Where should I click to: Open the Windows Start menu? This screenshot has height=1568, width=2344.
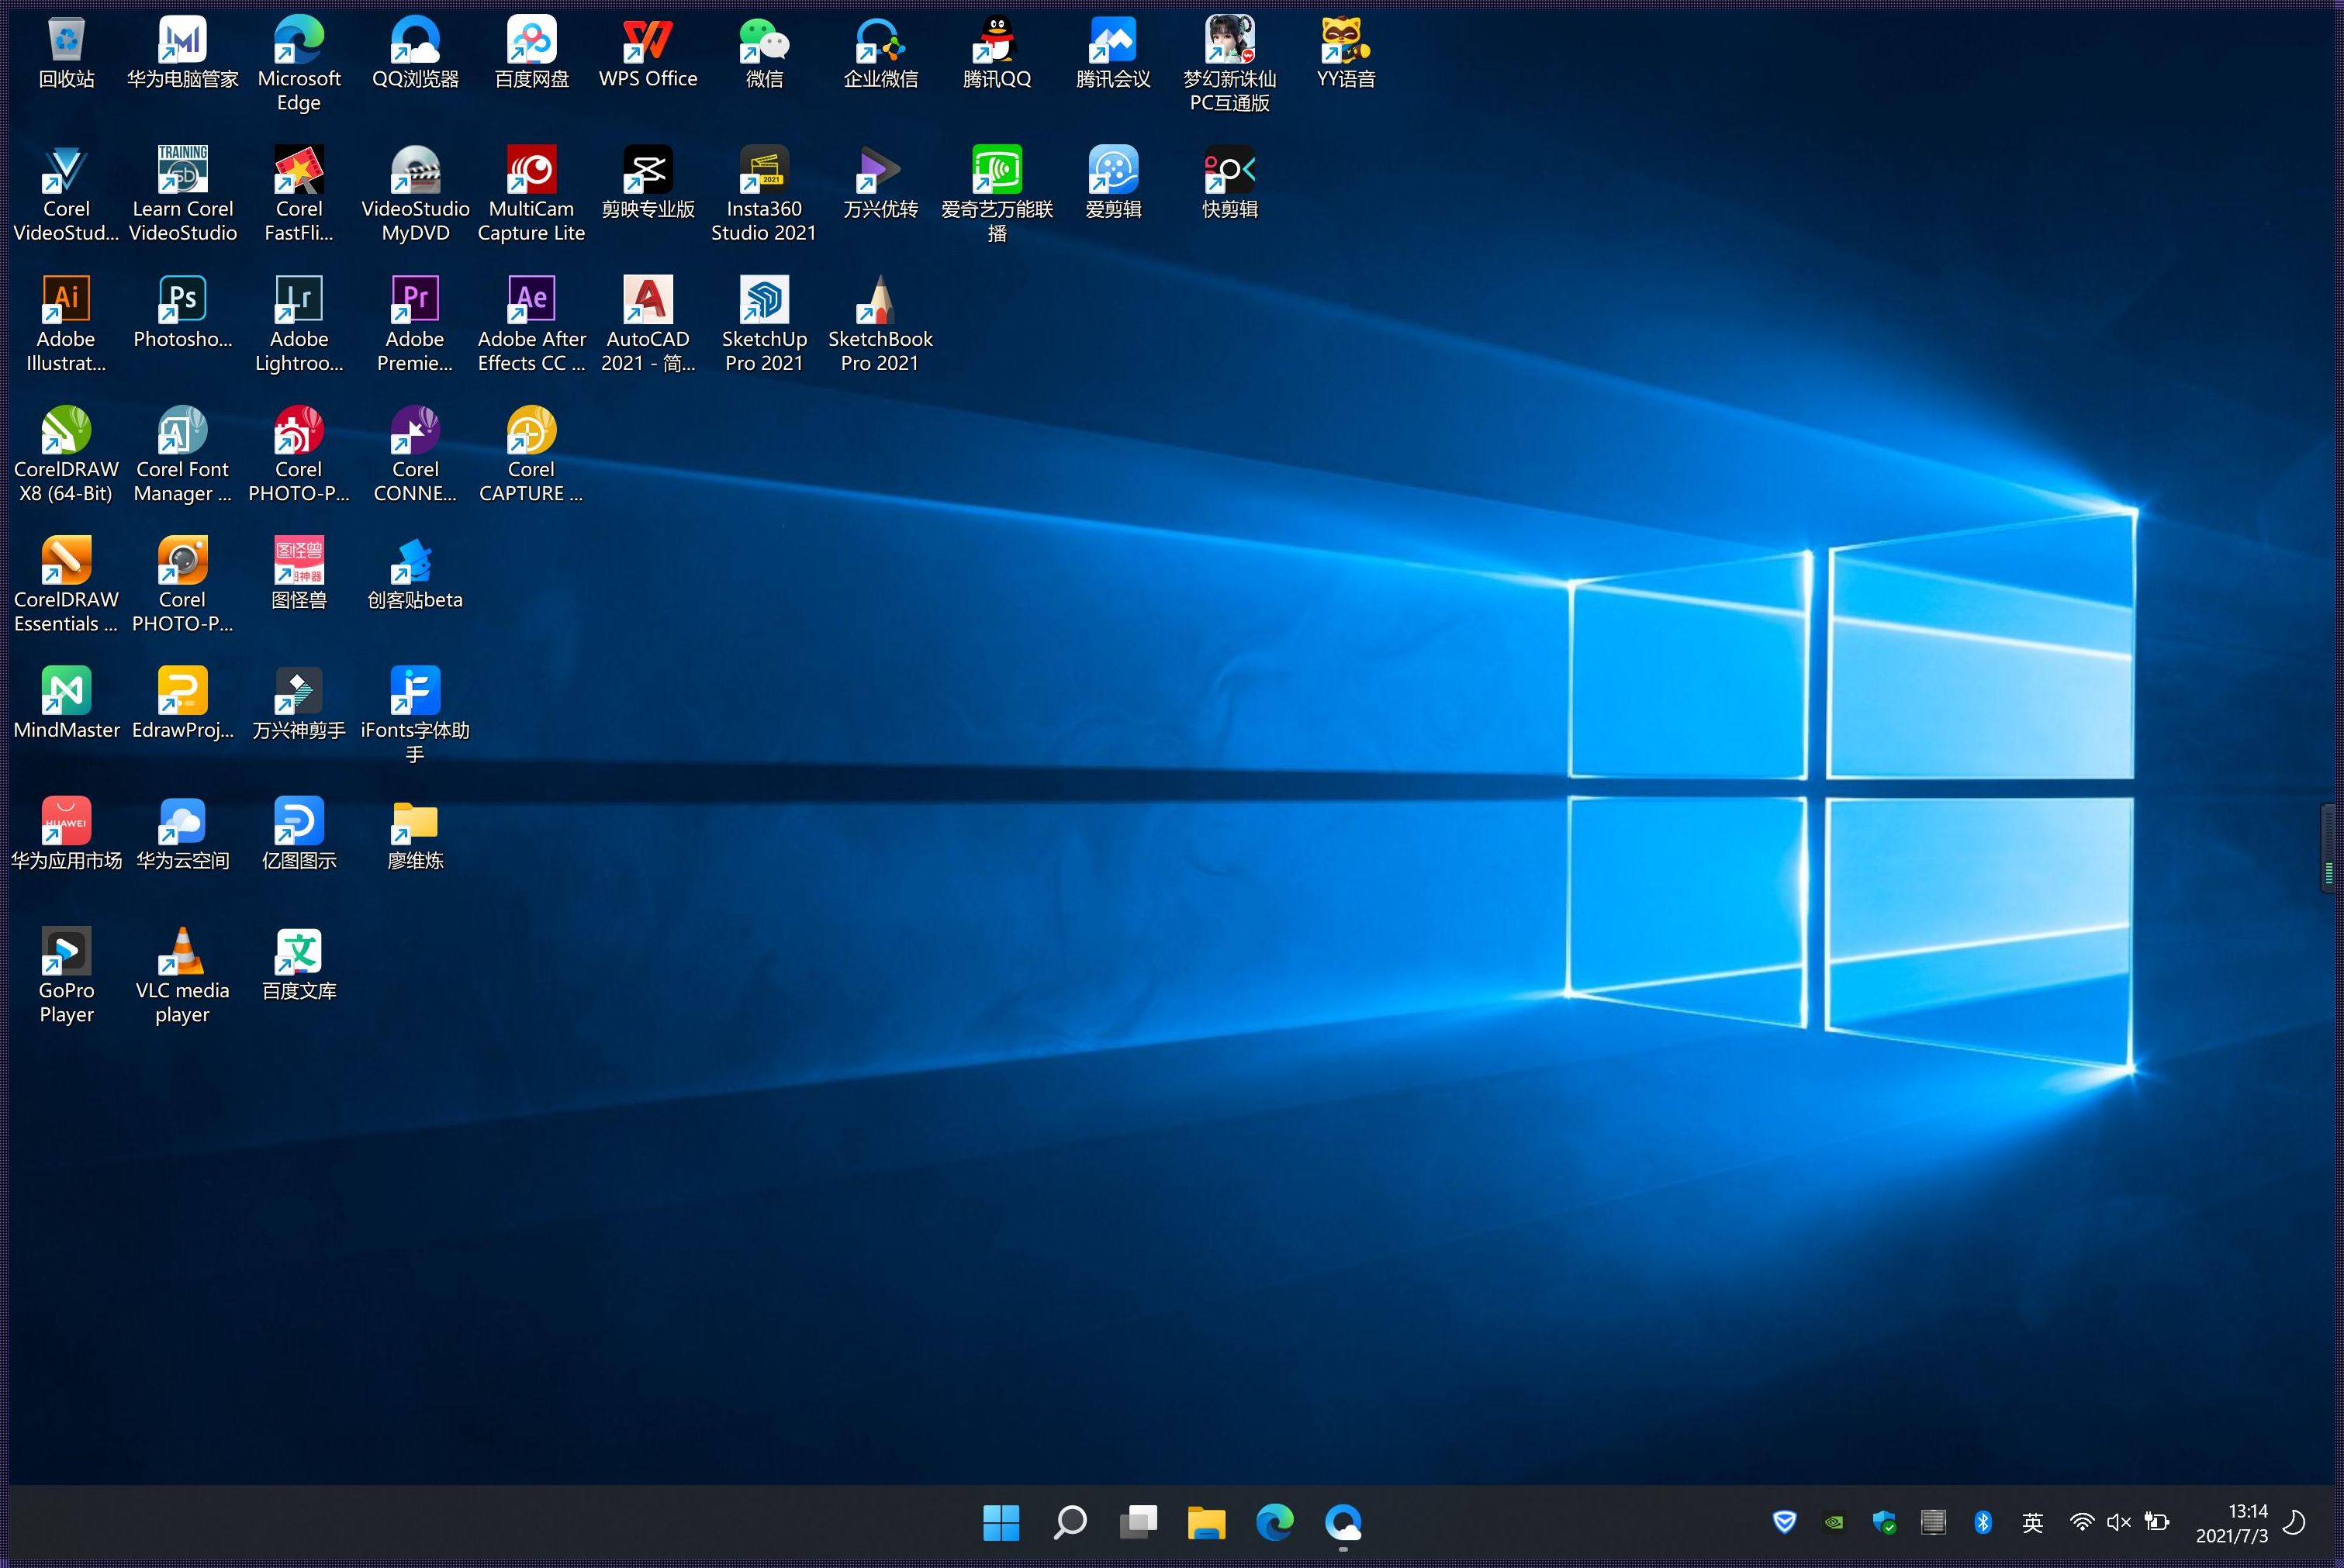1001,1522
